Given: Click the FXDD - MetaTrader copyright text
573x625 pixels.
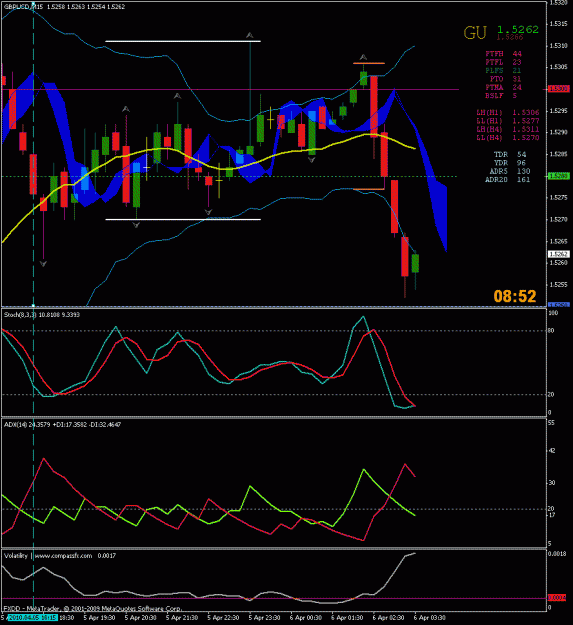Looking at the screenshot, I should click(x=92, y=609).
